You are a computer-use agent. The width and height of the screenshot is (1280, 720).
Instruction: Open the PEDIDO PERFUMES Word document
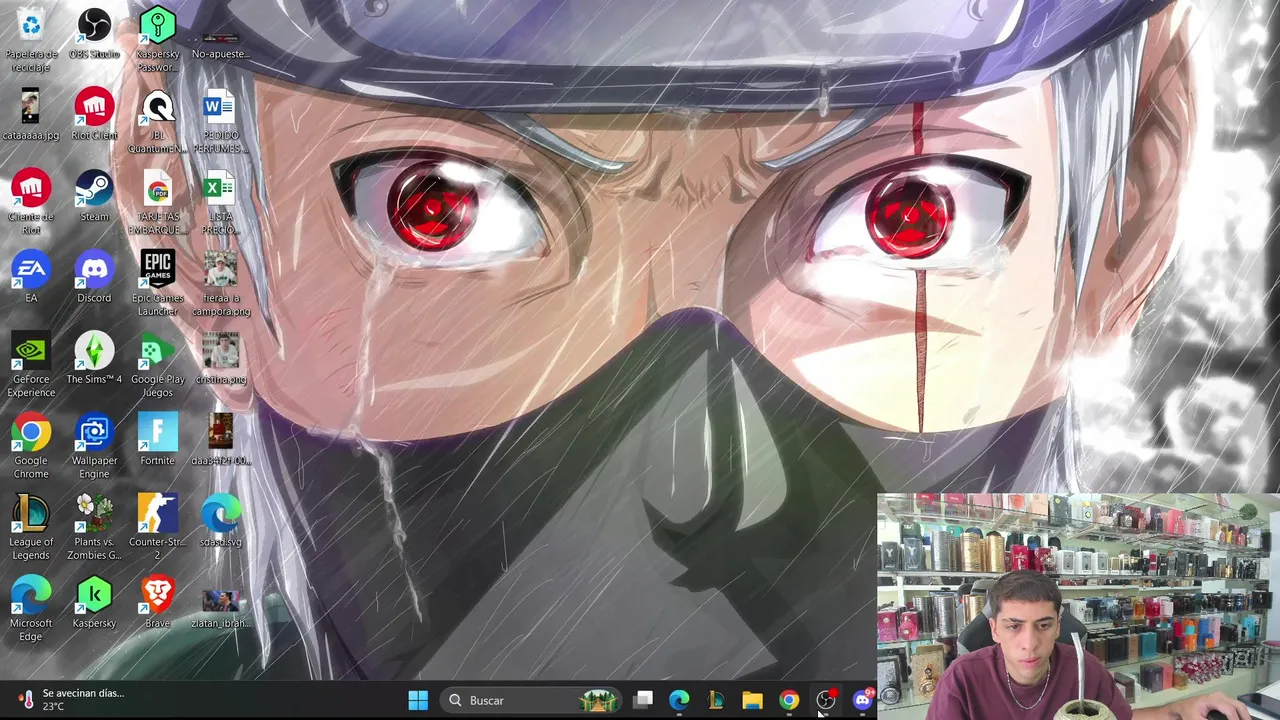click(x=220, y=122)
